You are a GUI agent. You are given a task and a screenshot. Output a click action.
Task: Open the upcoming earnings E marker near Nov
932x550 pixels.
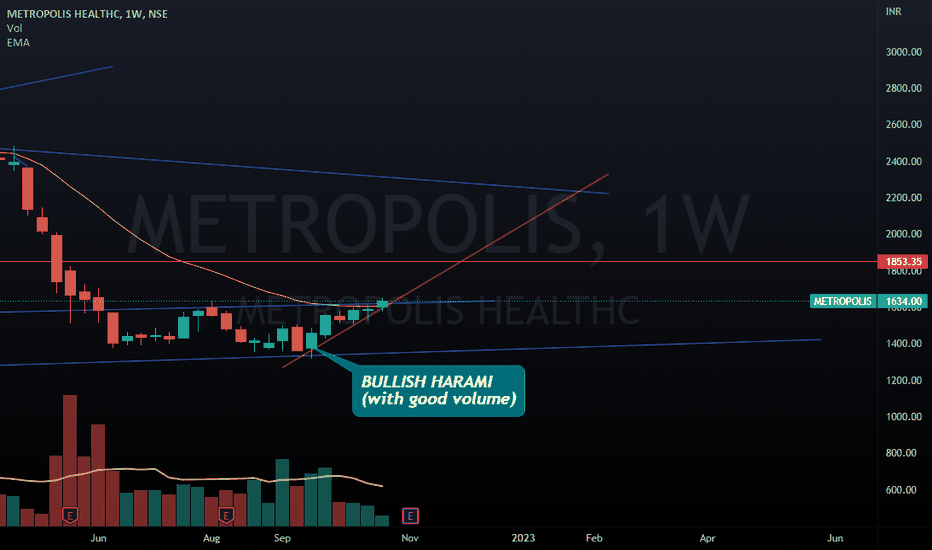(410, 516)
